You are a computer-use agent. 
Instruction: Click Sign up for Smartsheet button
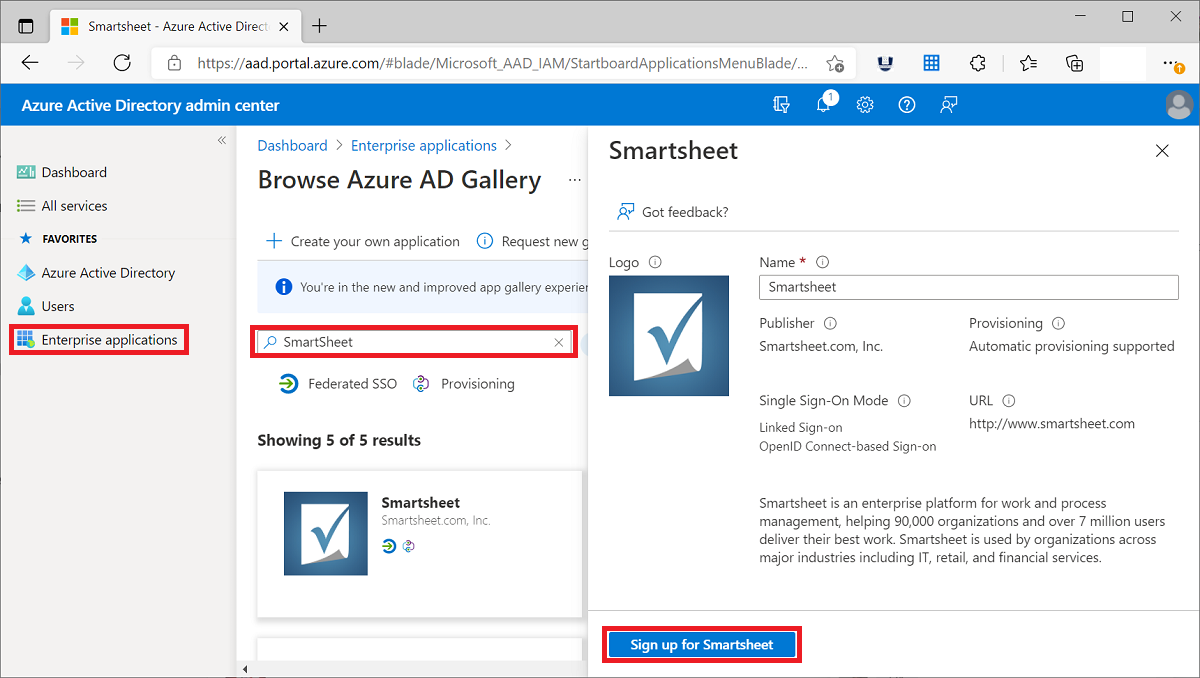(x=702, y=645)
